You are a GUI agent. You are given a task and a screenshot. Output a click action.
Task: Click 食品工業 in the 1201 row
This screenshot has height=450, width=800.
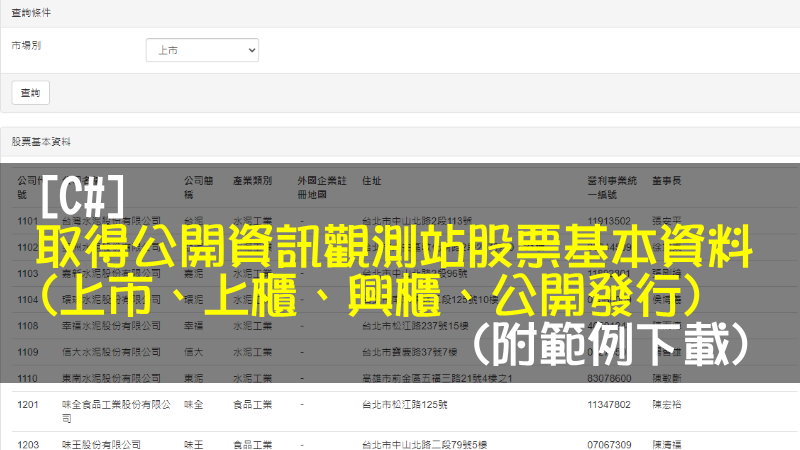click(252, 405)
